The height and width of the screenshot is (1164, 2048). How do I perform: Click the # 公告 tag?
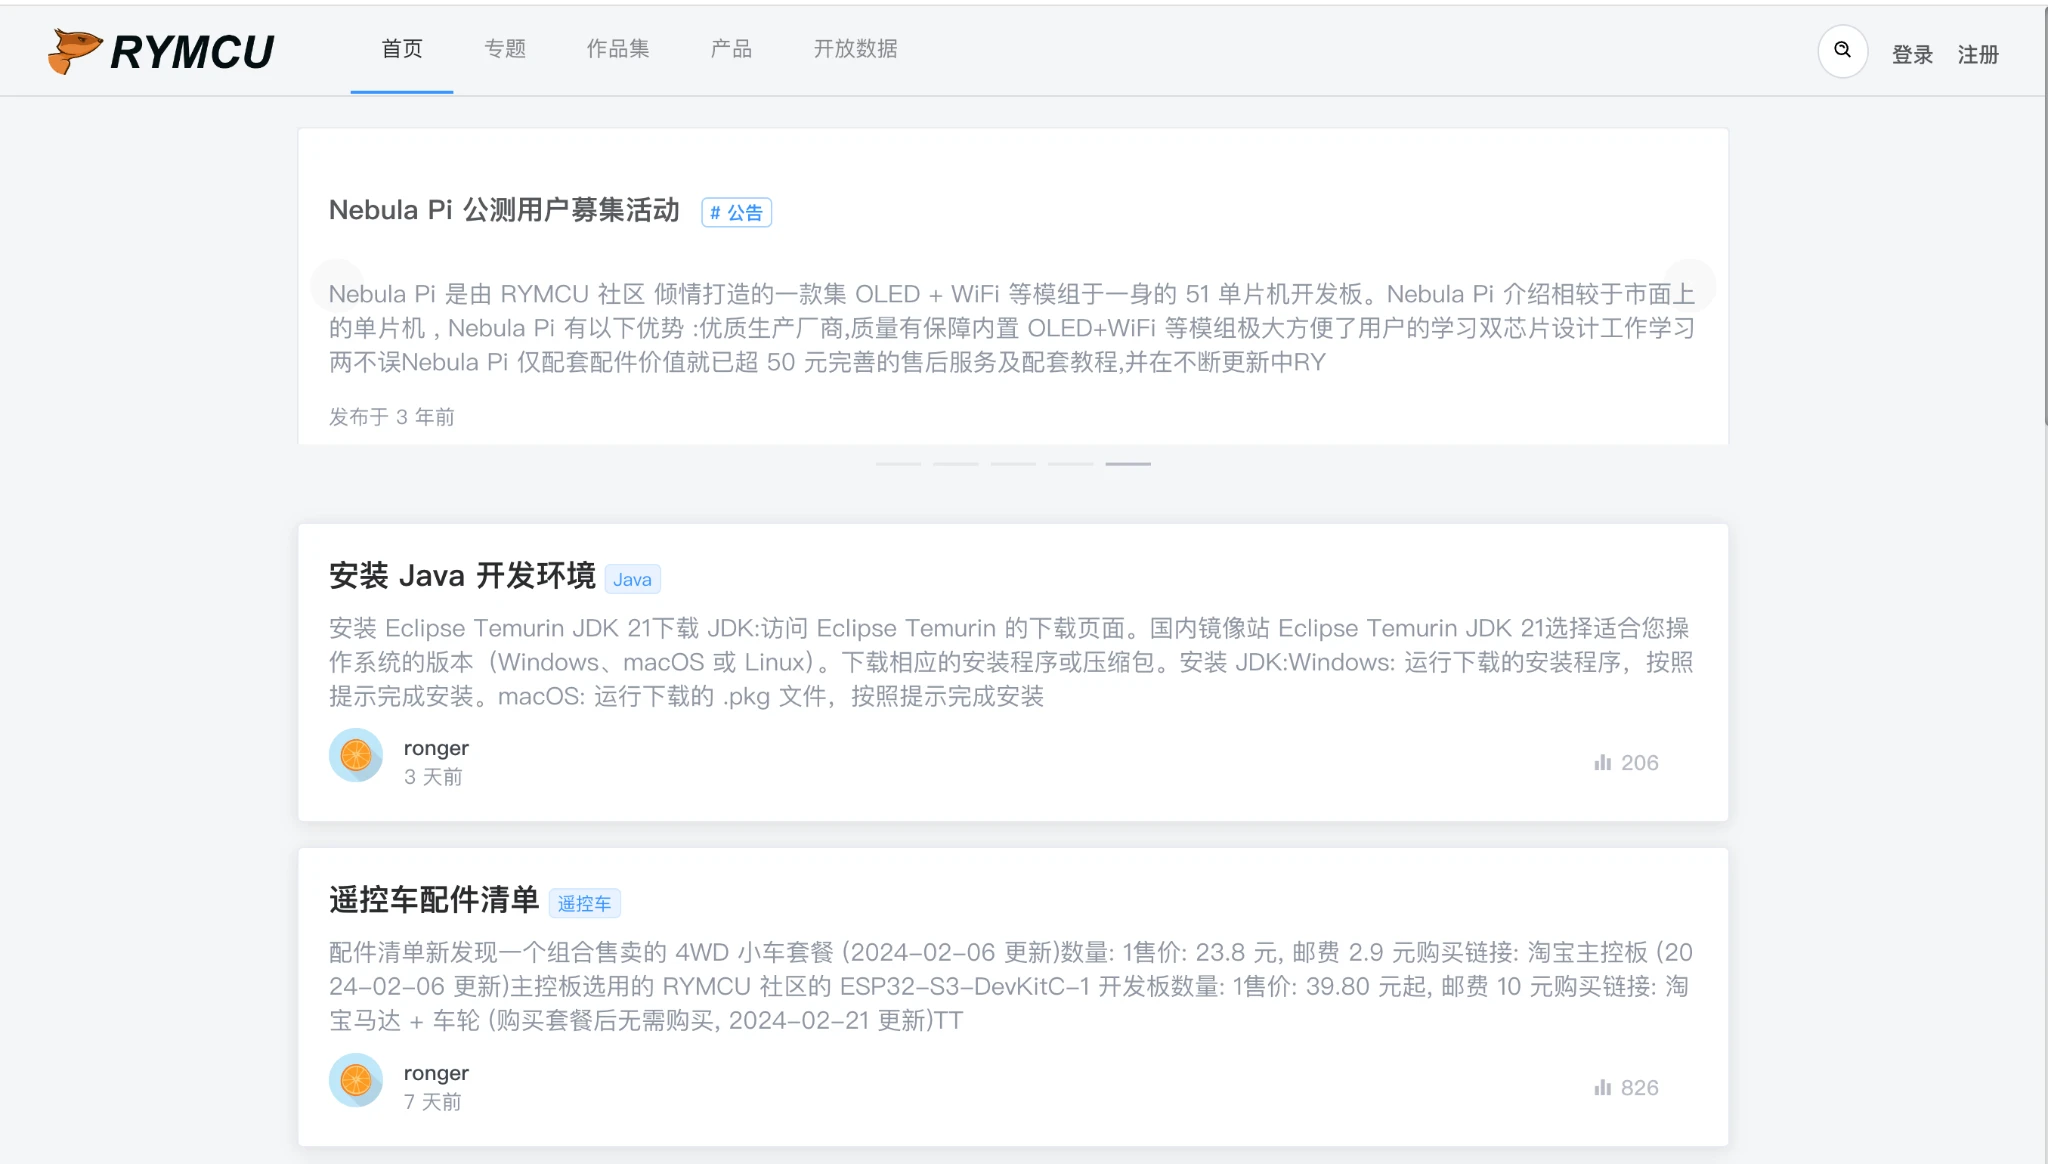[x=736, y=213]
